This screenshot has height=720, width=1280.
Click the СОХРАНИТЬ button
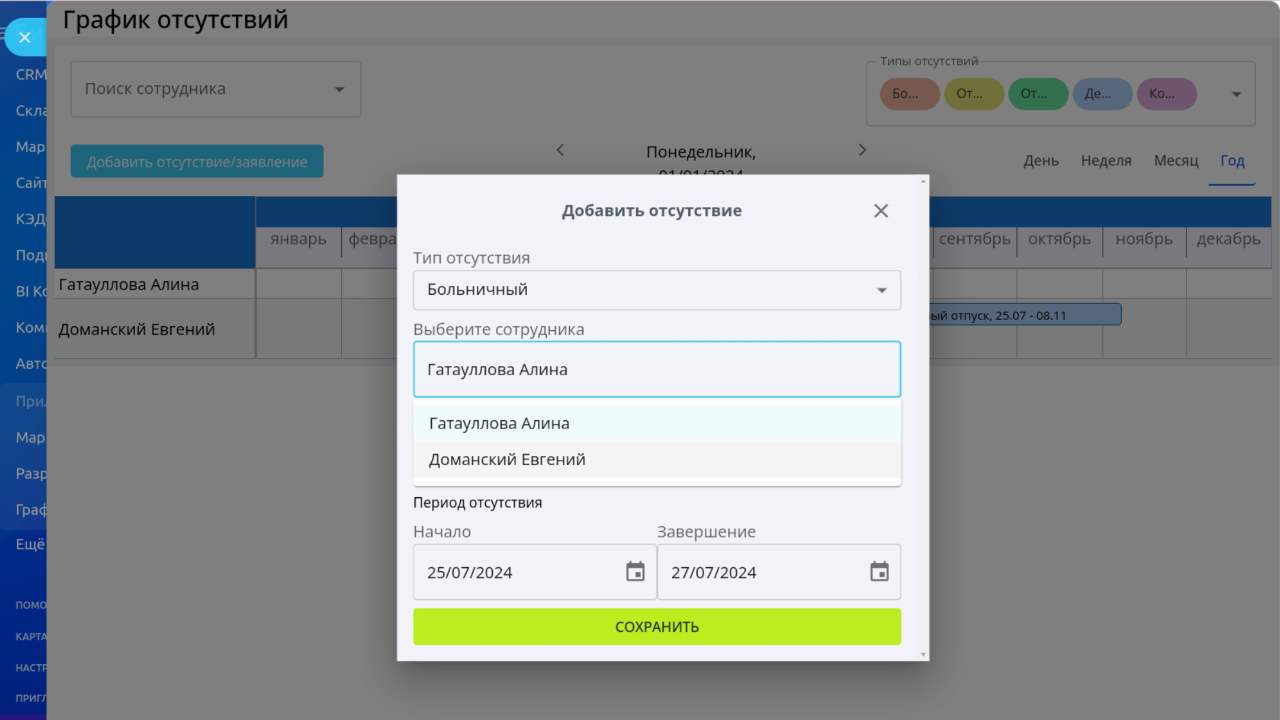(657, 627)
